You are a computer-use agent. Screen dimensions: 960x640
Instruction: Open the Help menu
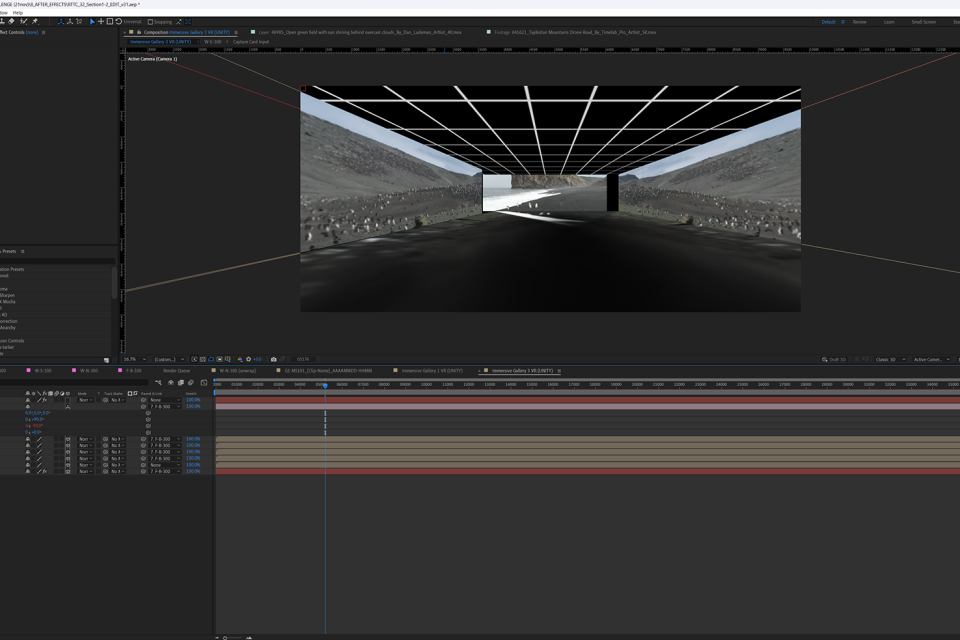point(17,13)
